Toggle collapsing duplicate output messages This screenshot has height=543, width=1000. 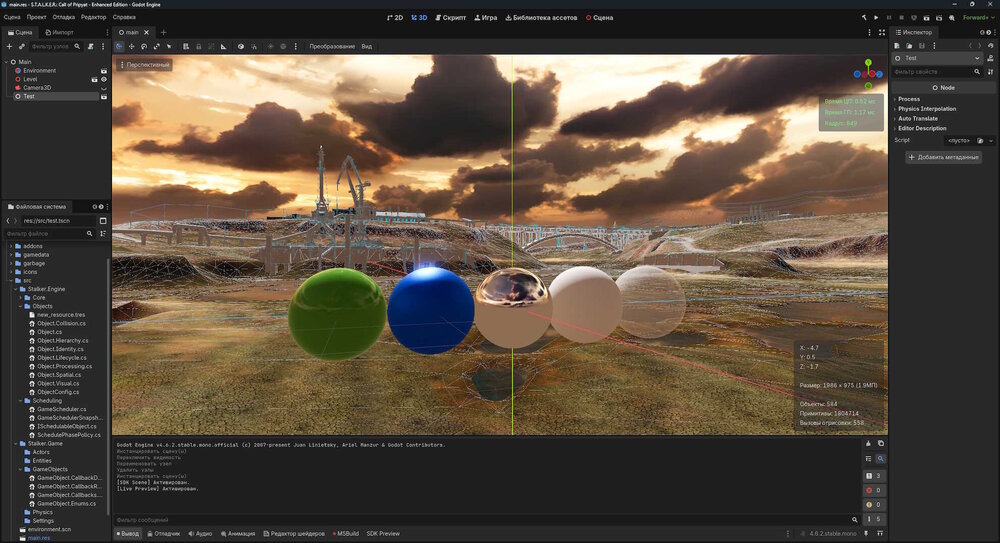click(868, 459)
